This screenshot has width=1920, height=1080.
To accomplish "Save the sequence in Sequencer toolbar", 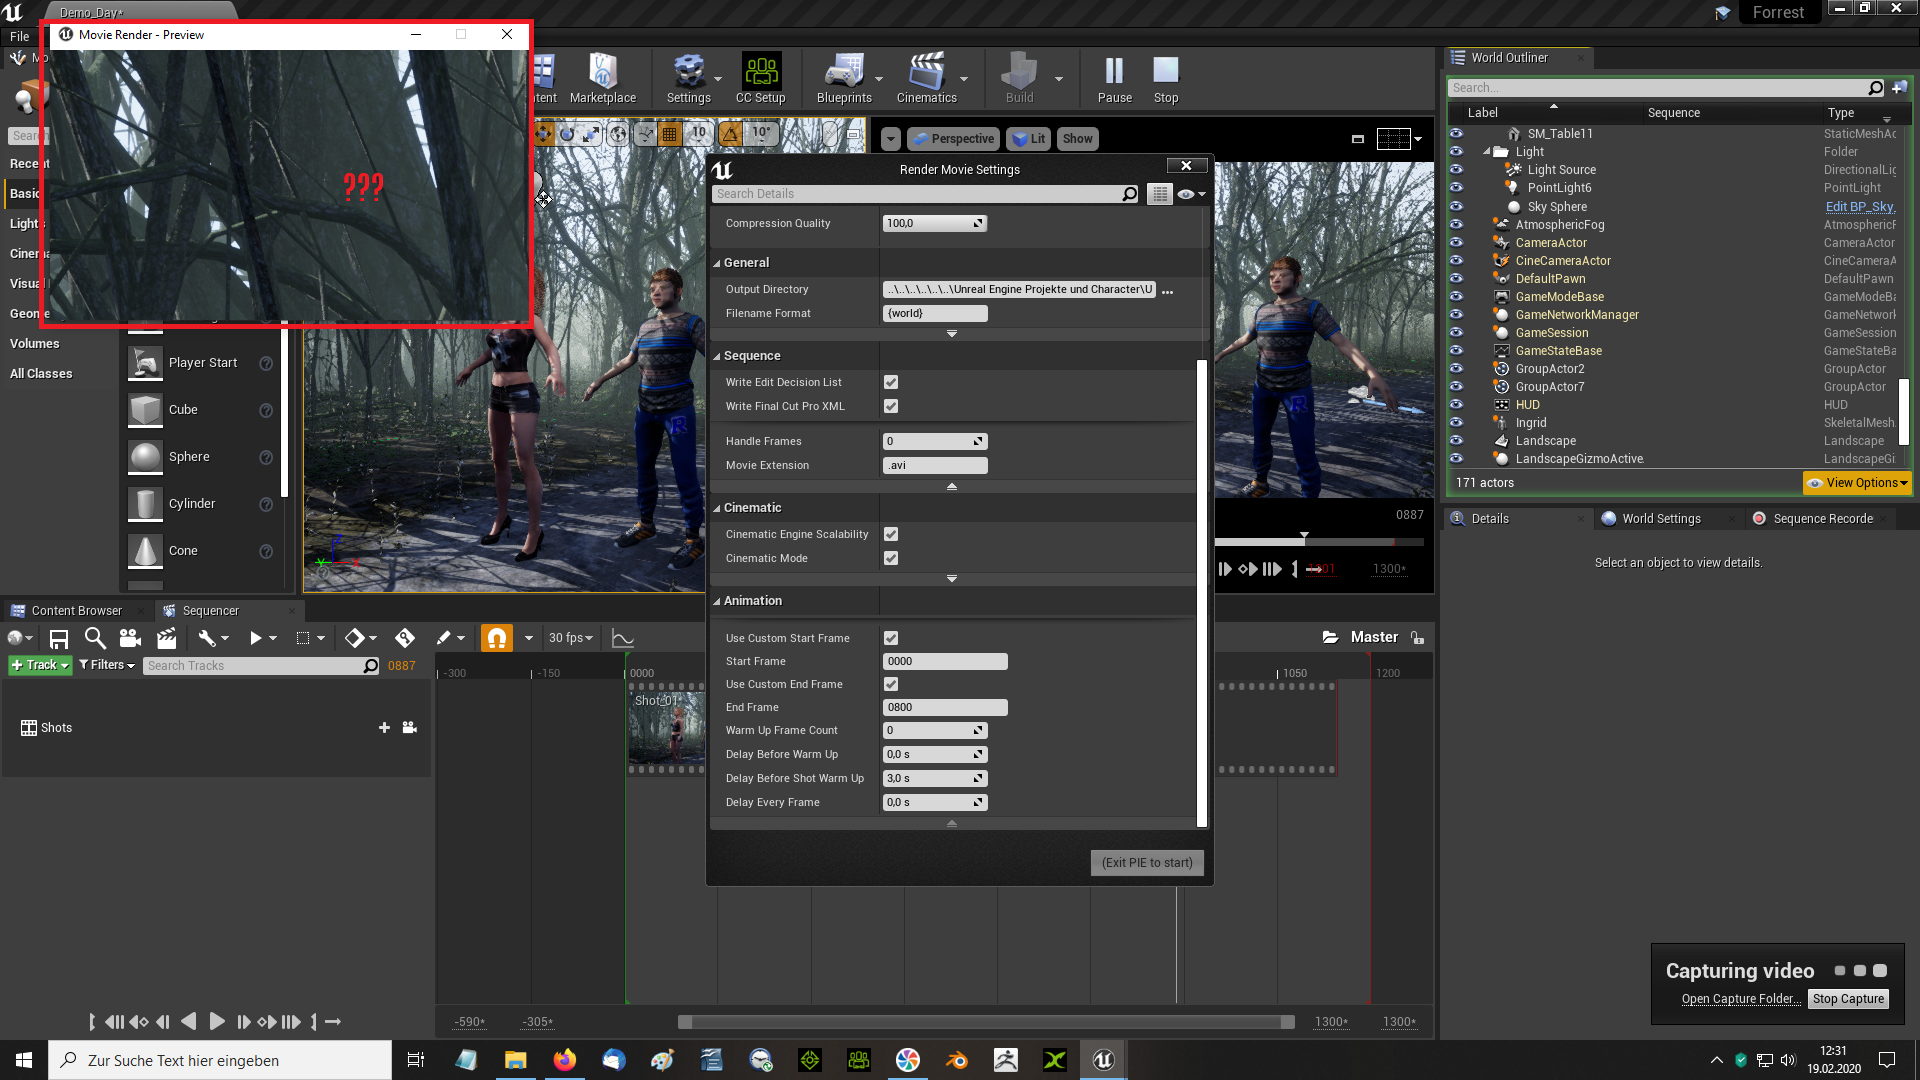I will pyautogui.click(x=59, y=638).
